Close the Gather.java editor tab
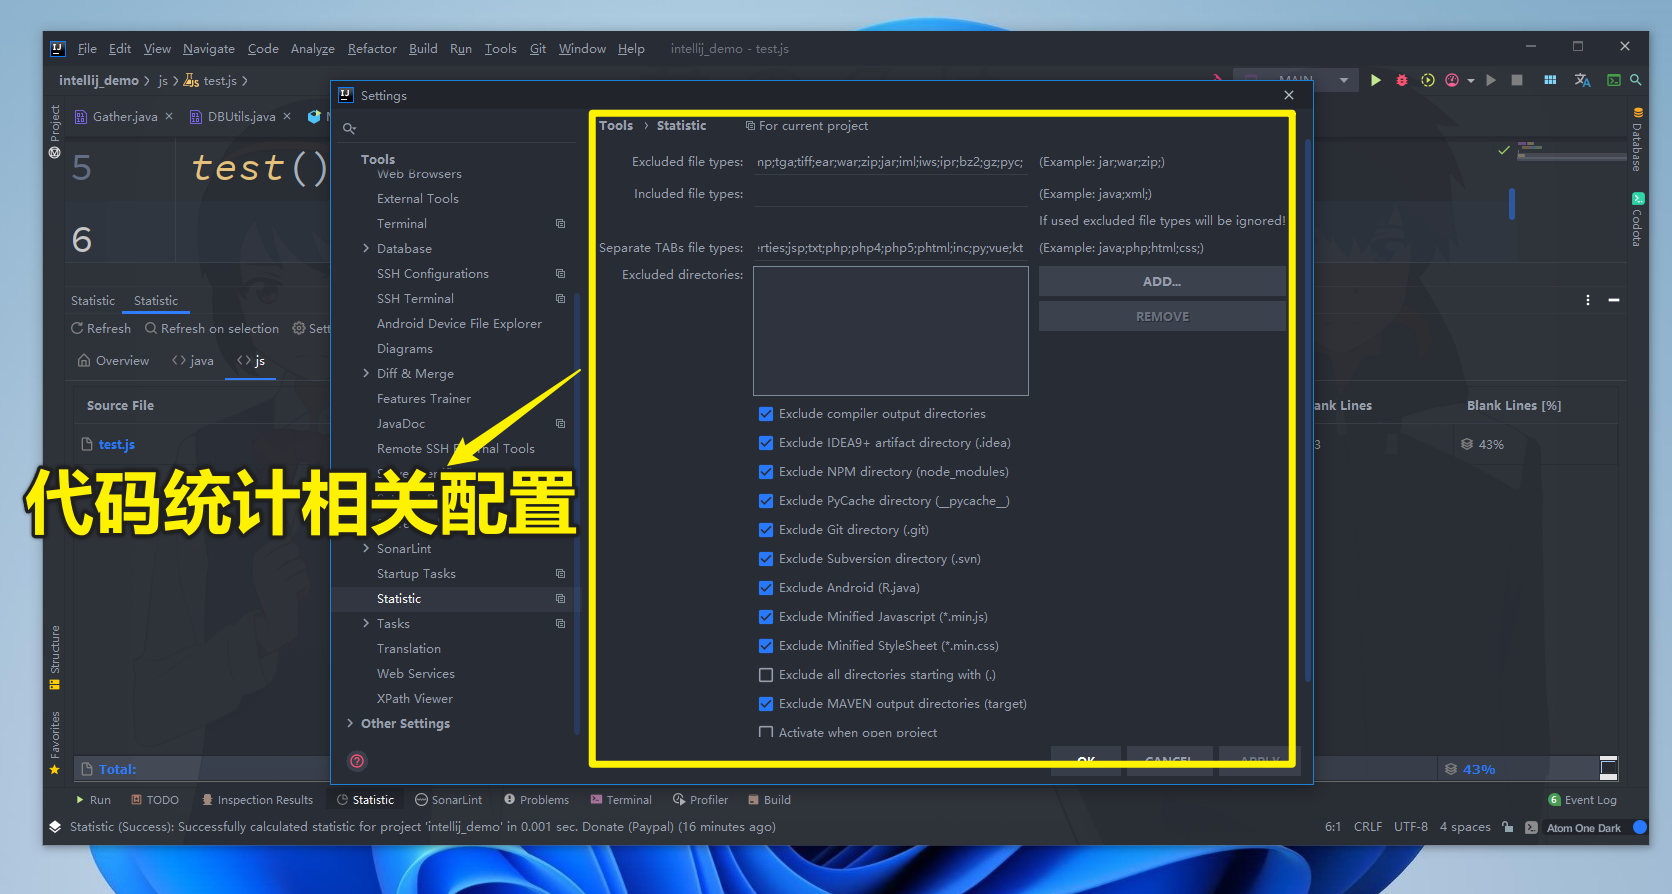 tap(169, 116)
